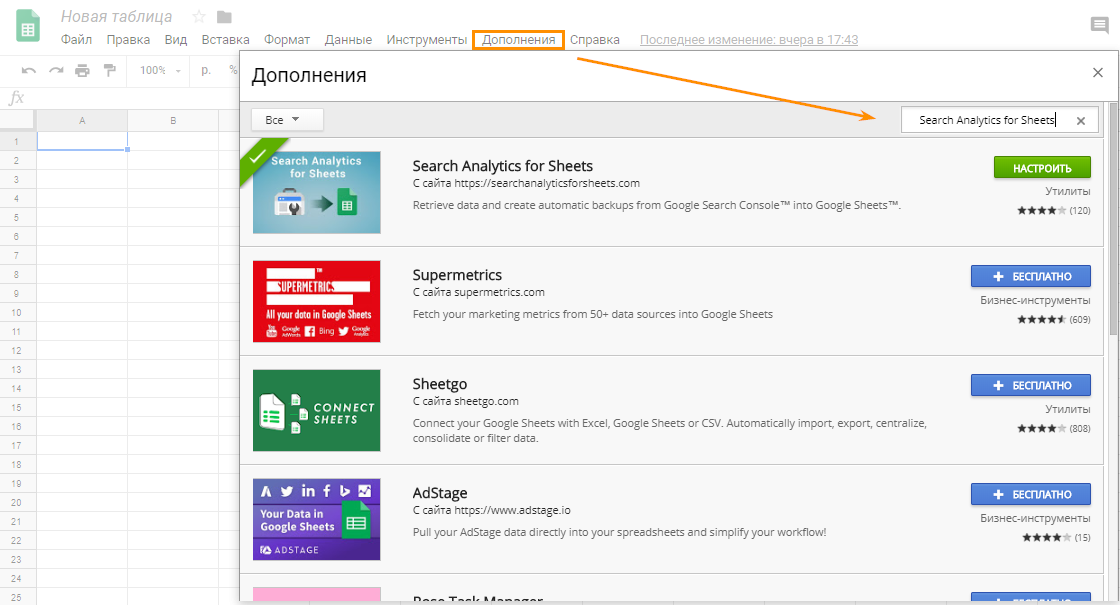Select the paint format tool
This screenshot has height=605, width=1120.
109,70
